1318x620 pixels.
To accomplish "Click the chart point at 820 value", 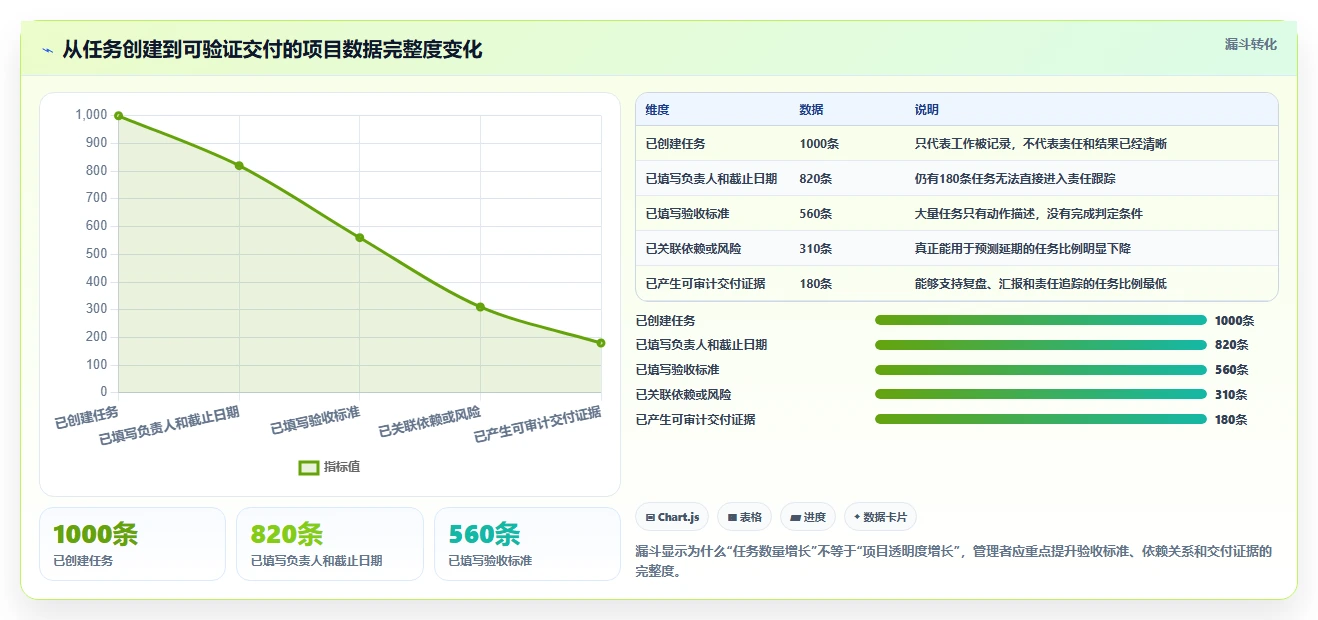I will 239,165.
